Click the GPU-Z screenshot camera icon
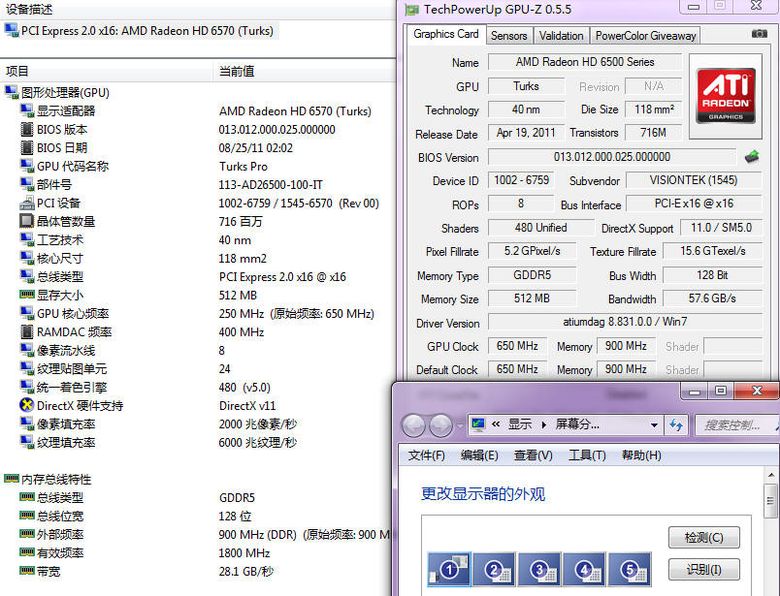This screenshot has height=596, width=780. (759, 33)
